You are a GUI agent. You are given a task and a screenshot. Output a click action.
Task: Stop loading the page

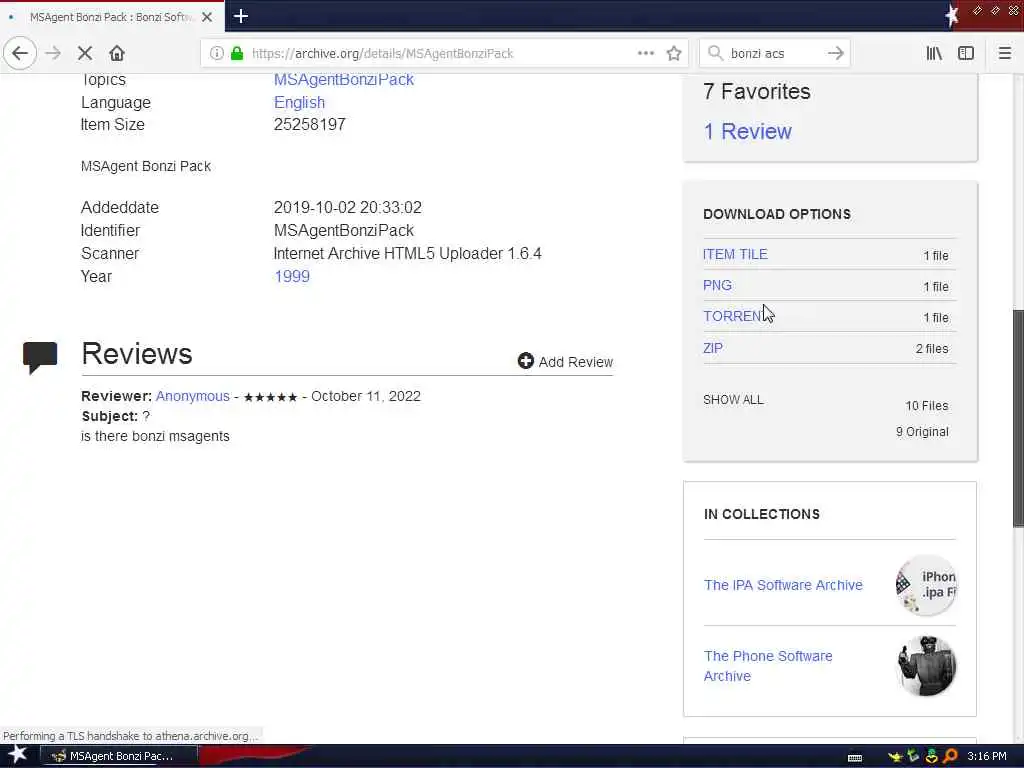click(85, 53)
